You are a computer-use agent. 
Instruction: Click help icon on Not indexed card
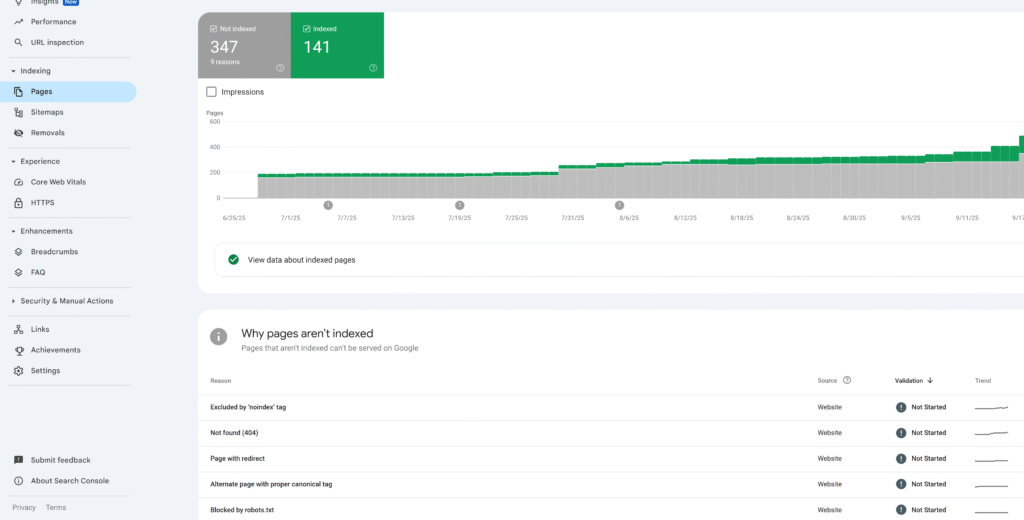click(280, 68)
